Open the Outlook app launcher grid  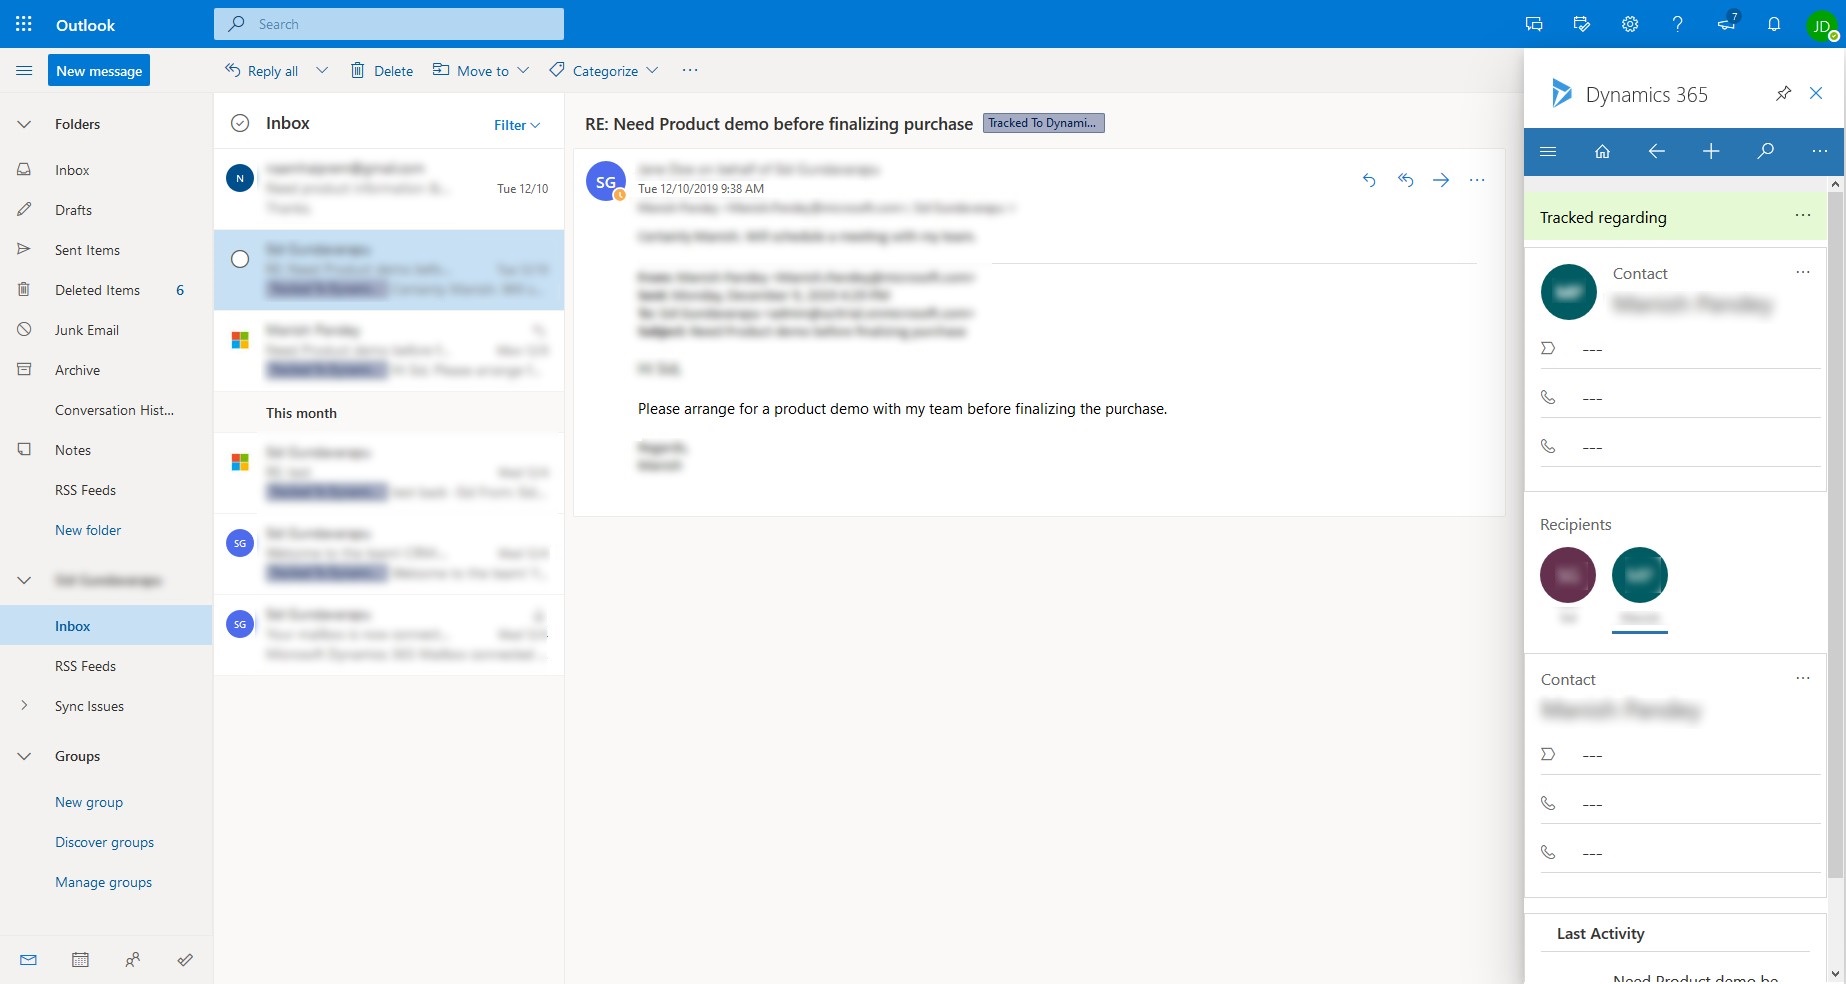[24, 24]
